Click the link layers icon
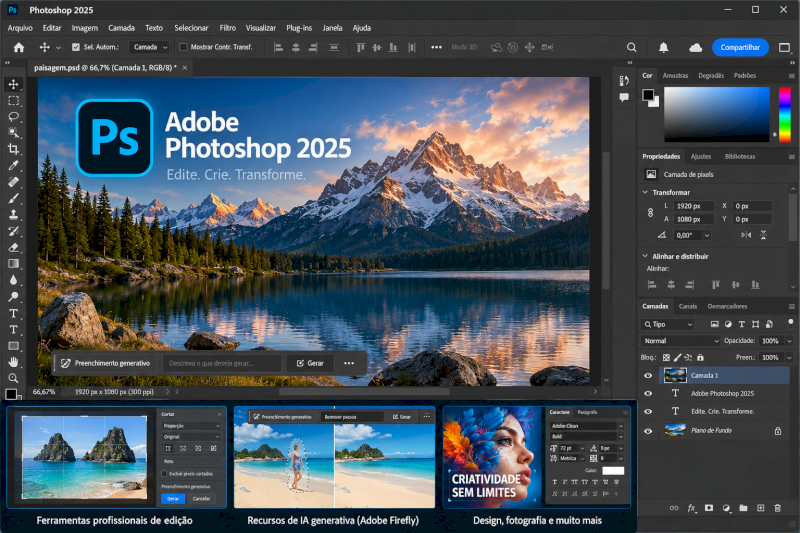This screenshot has height=533, width=800. pos(674,508)
